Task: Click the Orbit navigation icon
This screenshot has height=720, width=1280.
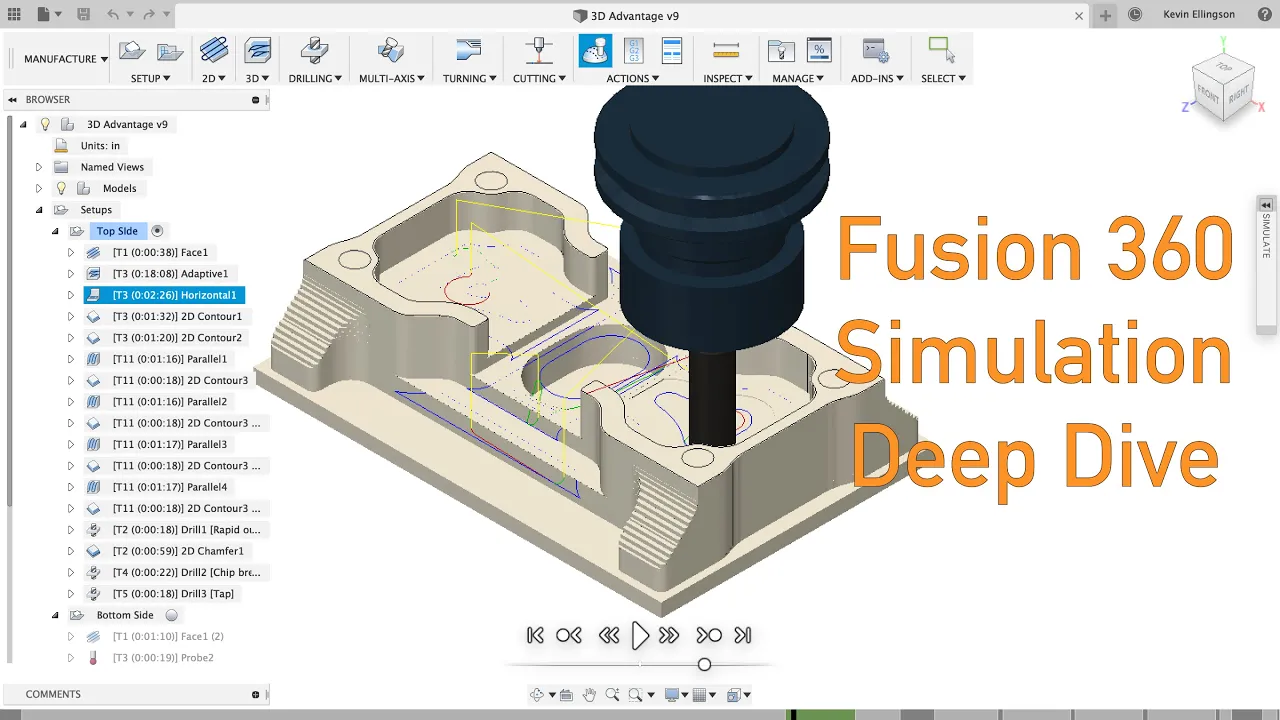Action: [537, 695]
